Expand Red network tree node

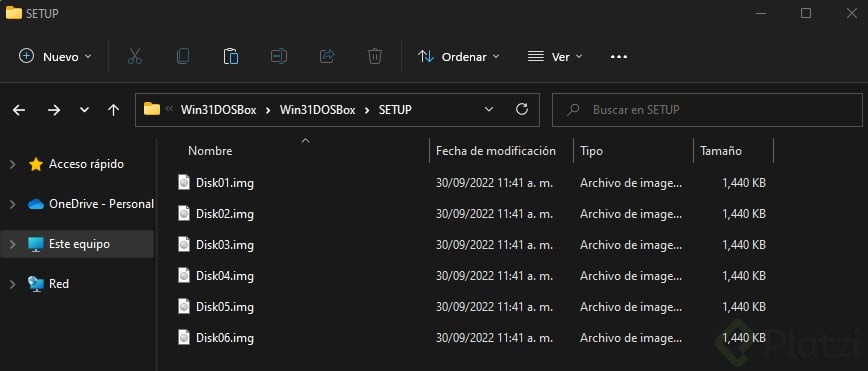(13, 284)
